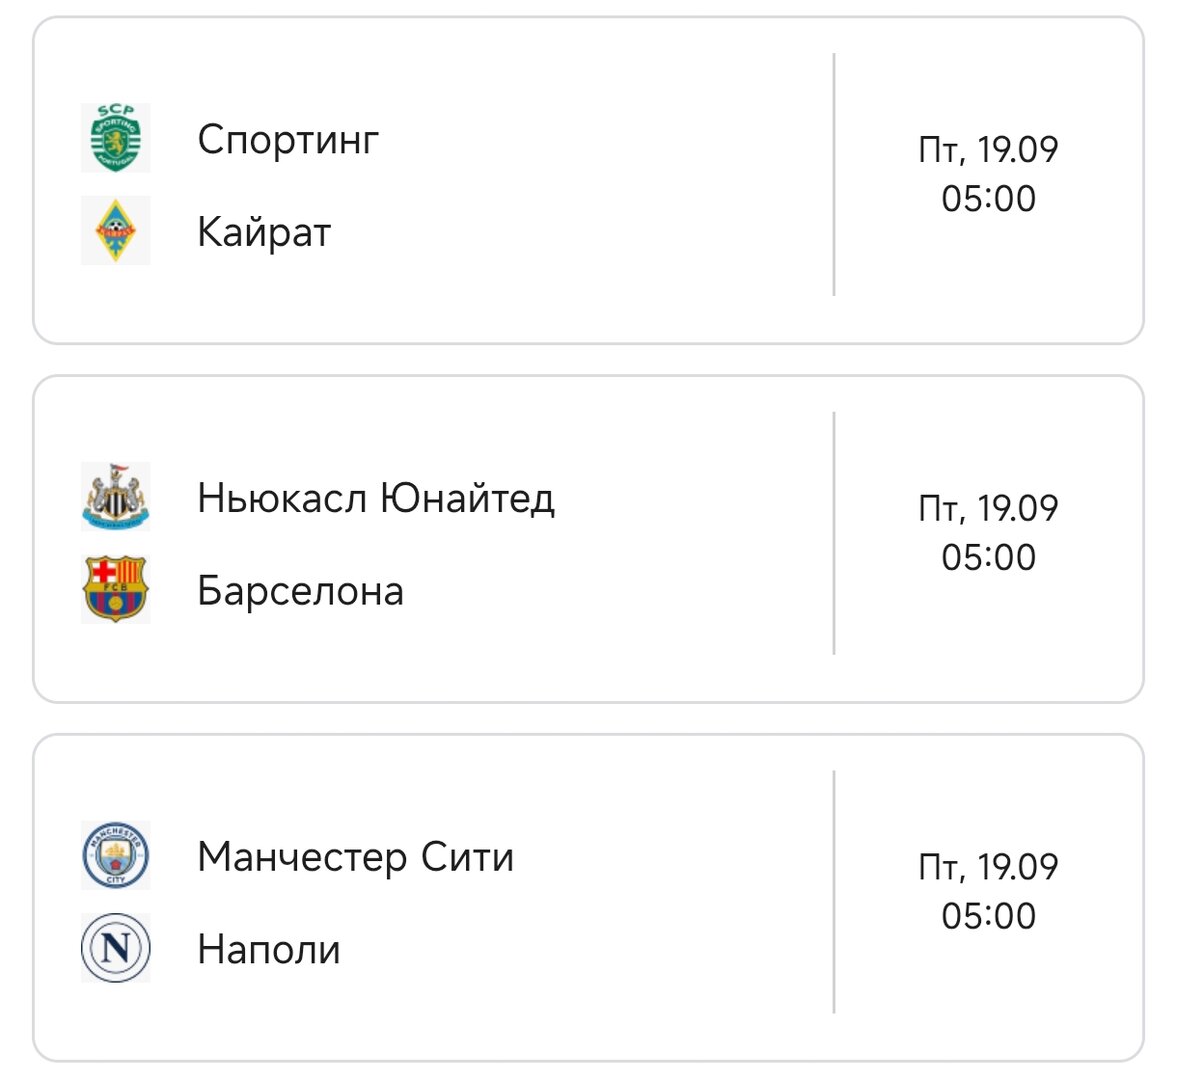
Task: Click the Ньюкасл vs Барселона match date
Action: (988, 508)
